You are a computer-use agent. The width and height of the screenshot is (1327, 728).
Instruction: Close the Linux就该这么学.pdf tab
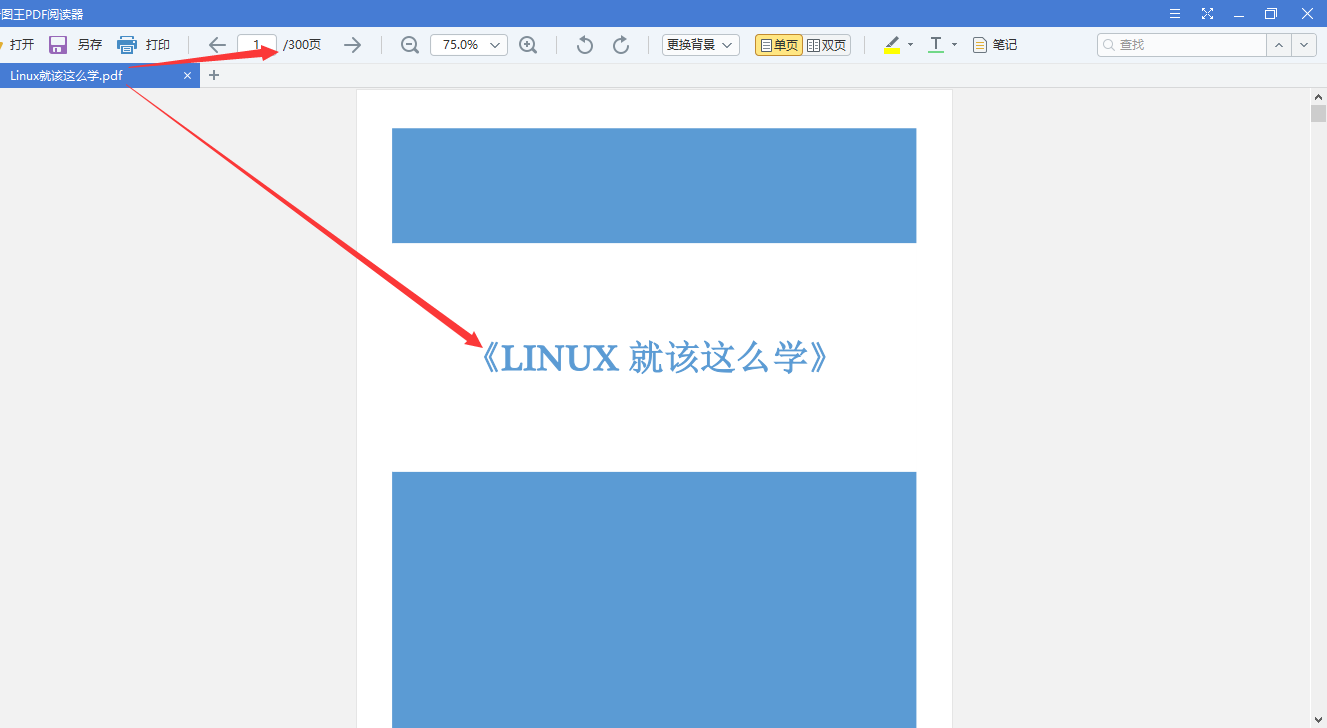click(187, 76)
